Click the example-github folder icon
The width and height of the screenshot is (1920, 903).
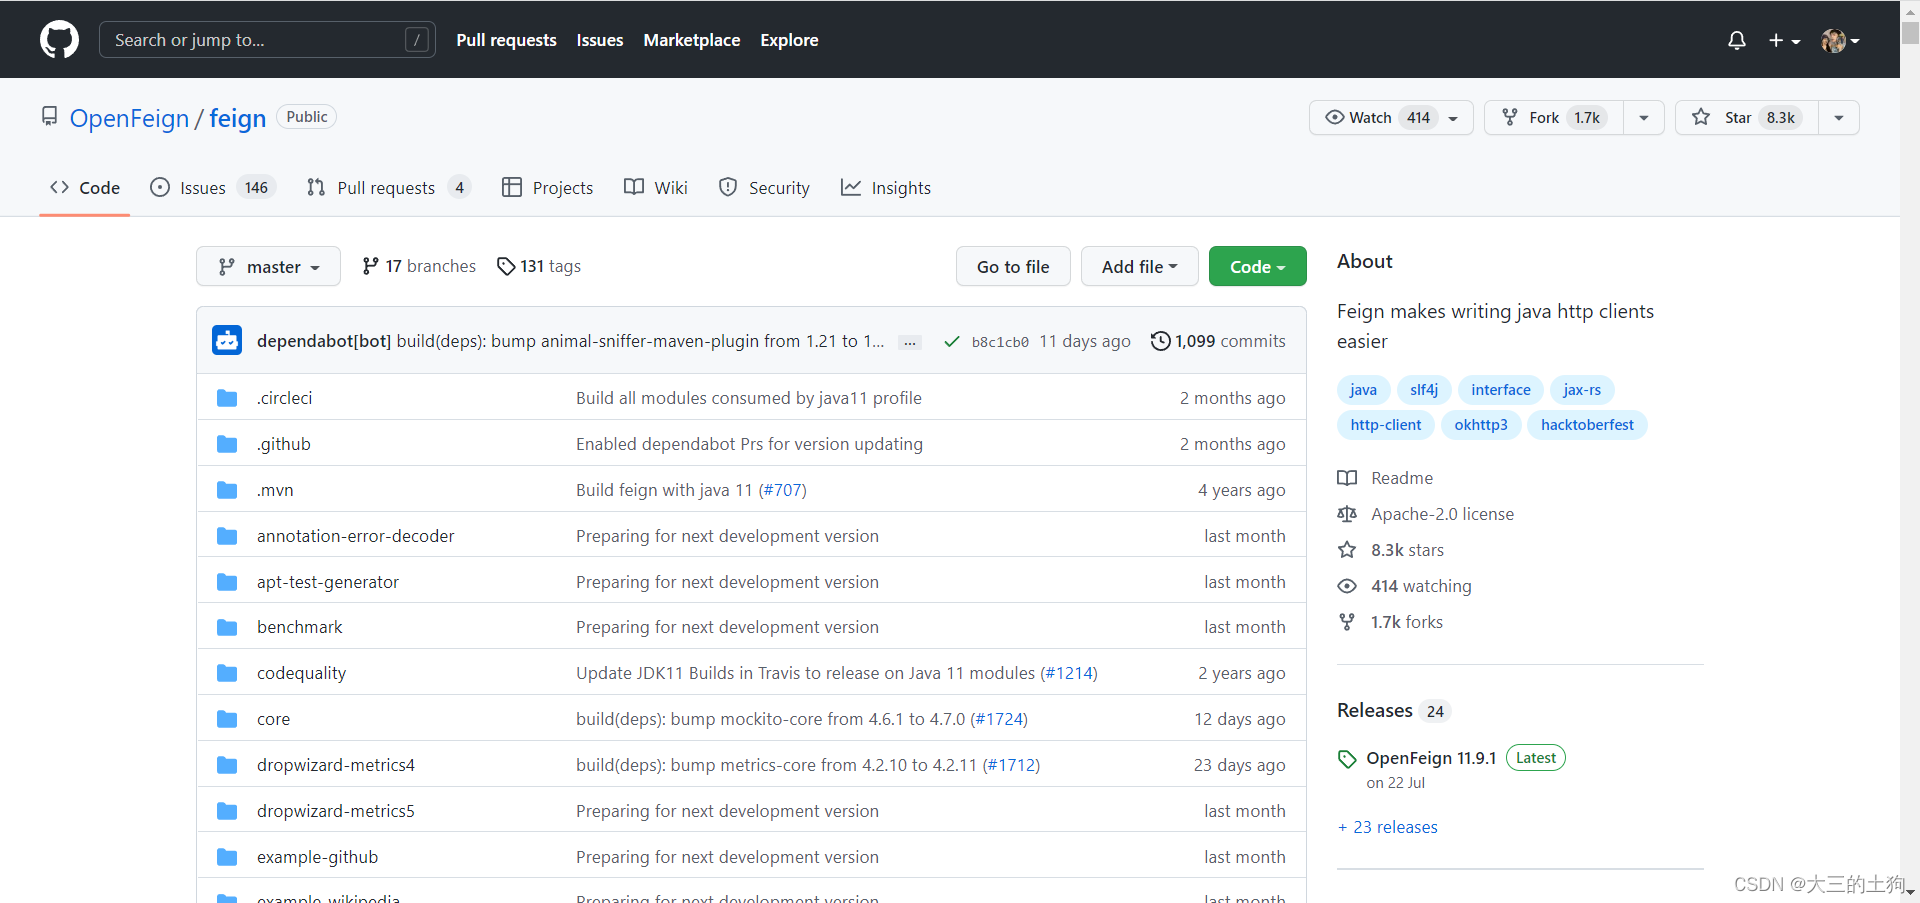pos(227,857)
